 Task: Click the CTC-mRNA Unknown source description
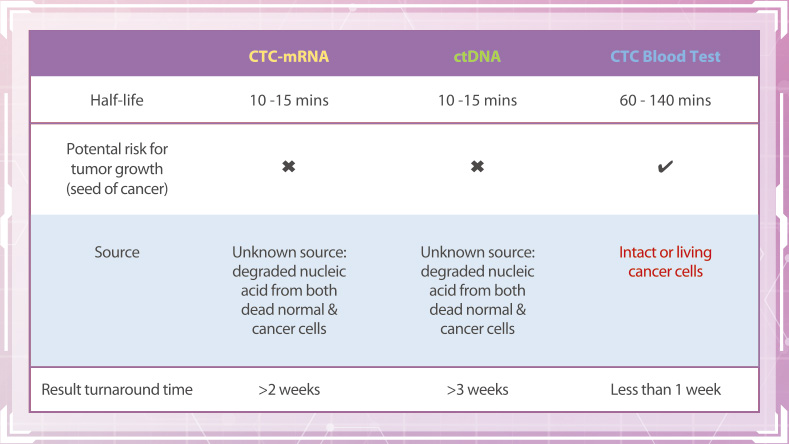pyautogui.click(x=289, y=290)
